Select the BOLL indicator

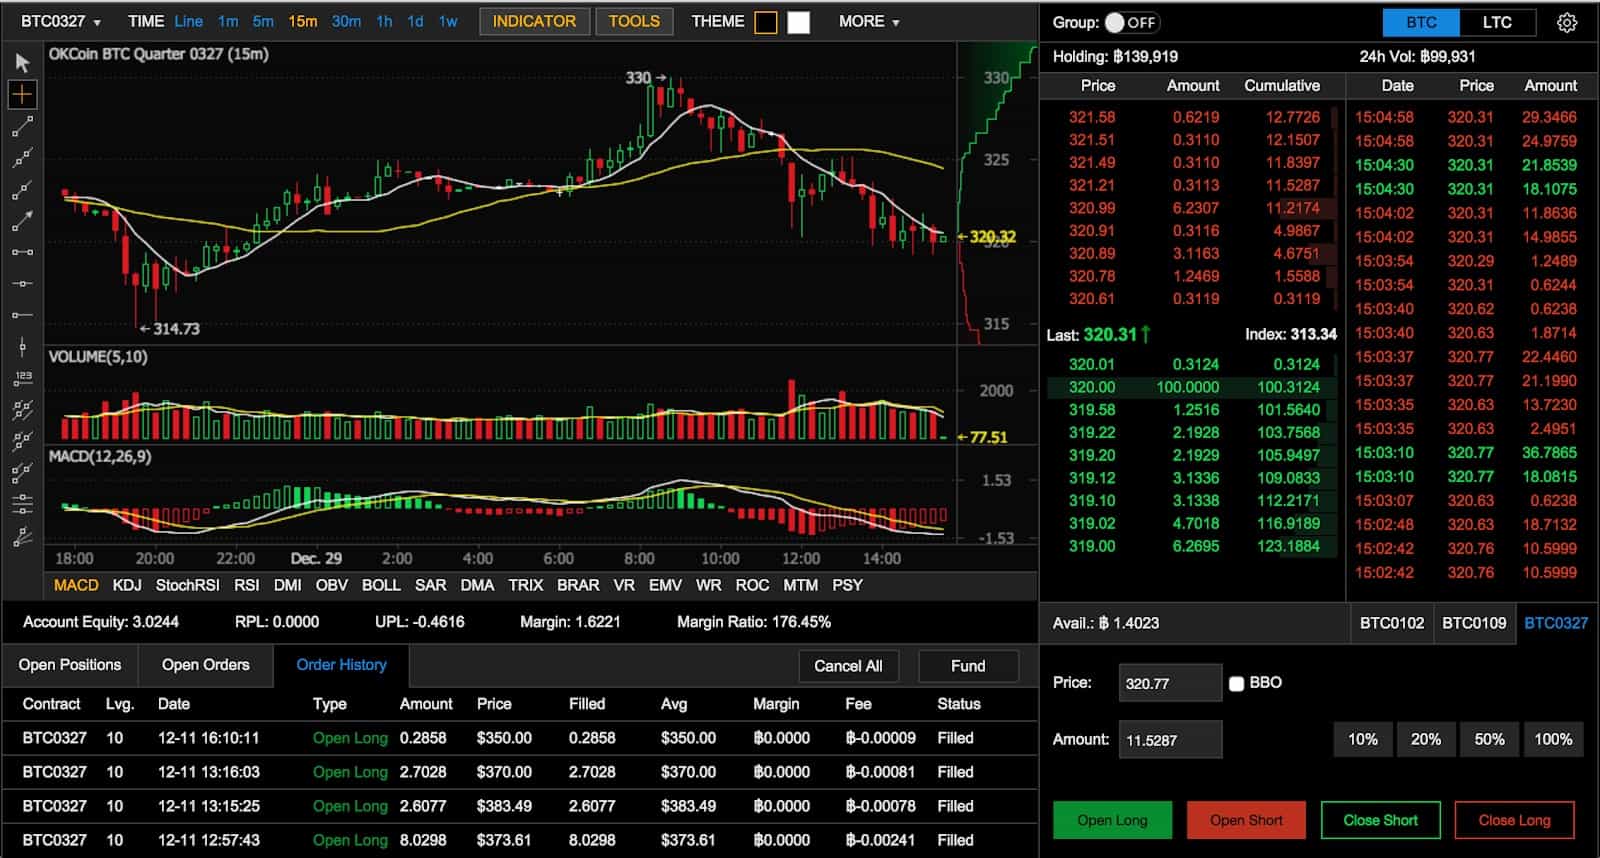click(380, 585)
